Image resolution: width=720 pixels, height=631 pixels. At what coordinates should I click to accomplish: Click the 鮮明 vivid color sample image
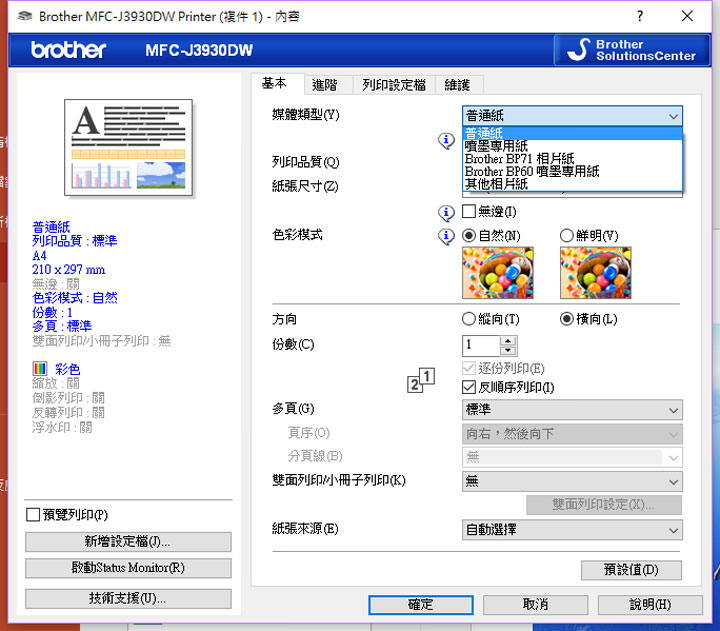click(x=596, y=273)
